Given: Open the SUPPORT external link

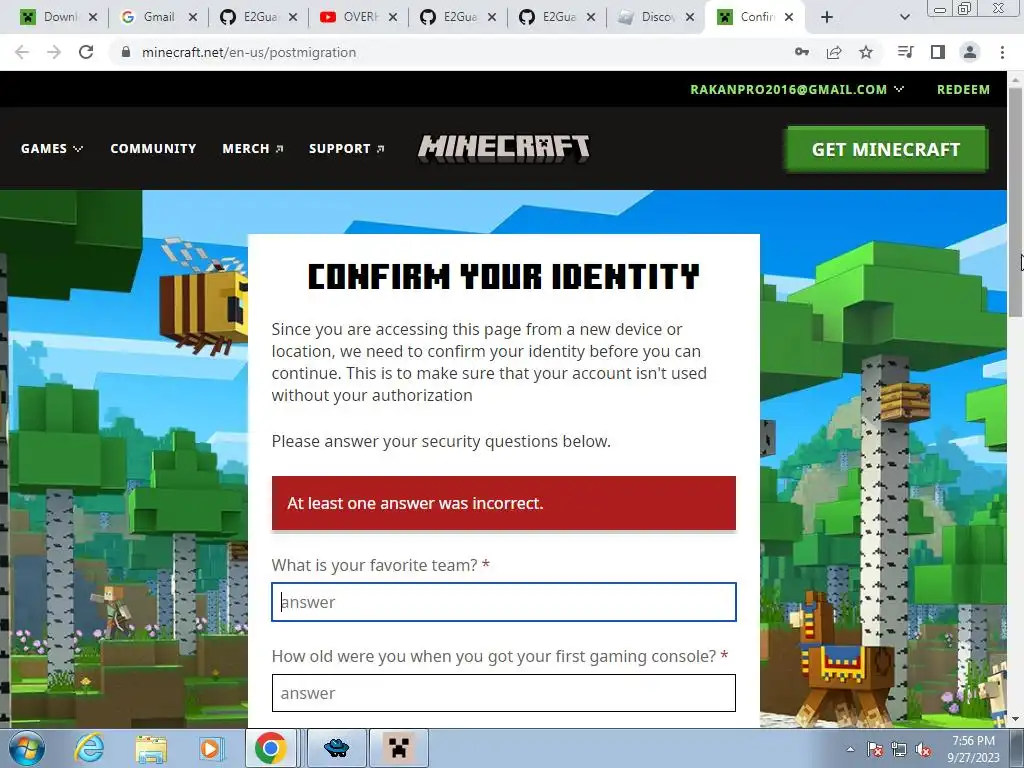Looking at the screenshot, I should (347, 149).
